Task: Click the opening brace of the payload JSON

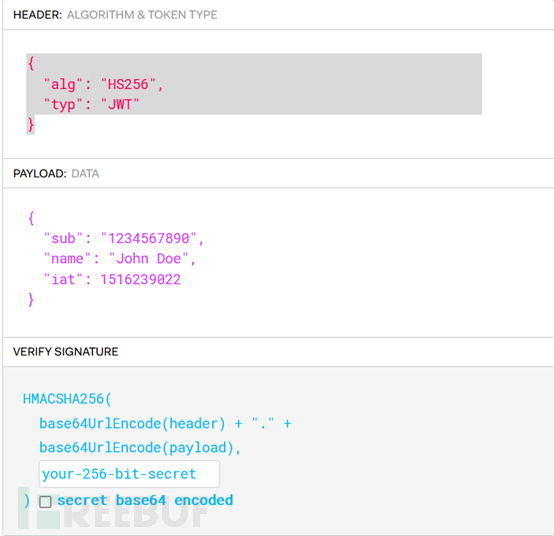Action: point(31,218)
